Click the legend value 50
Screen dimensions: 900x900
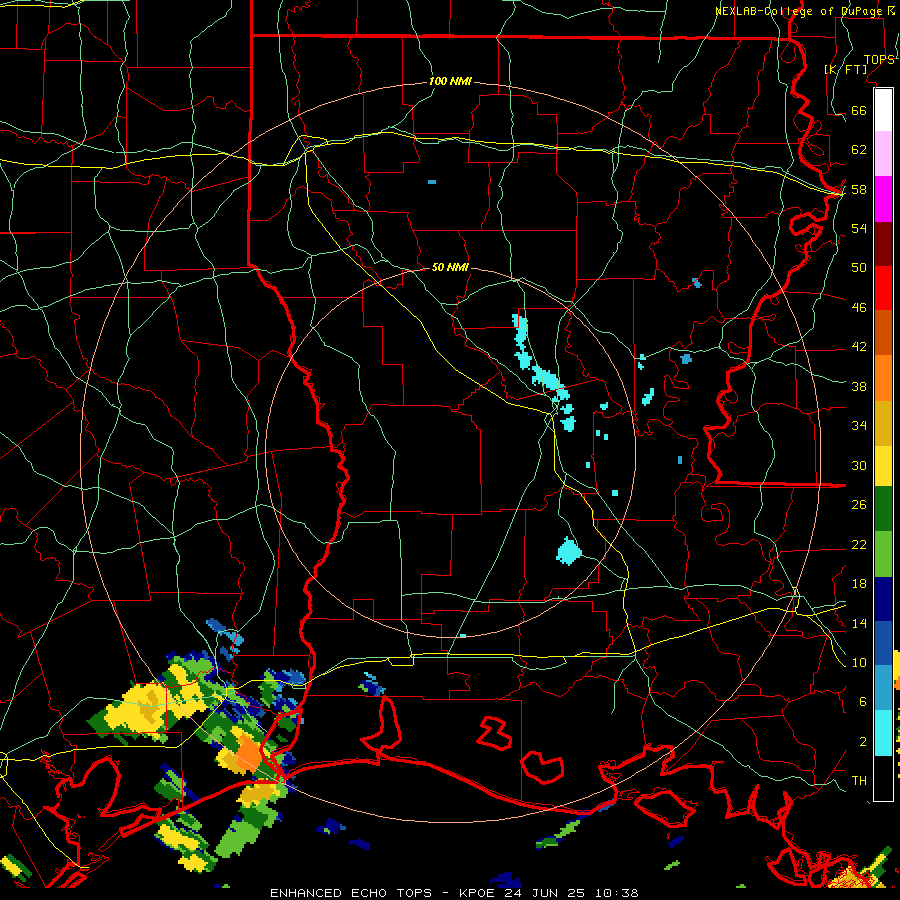859,267
